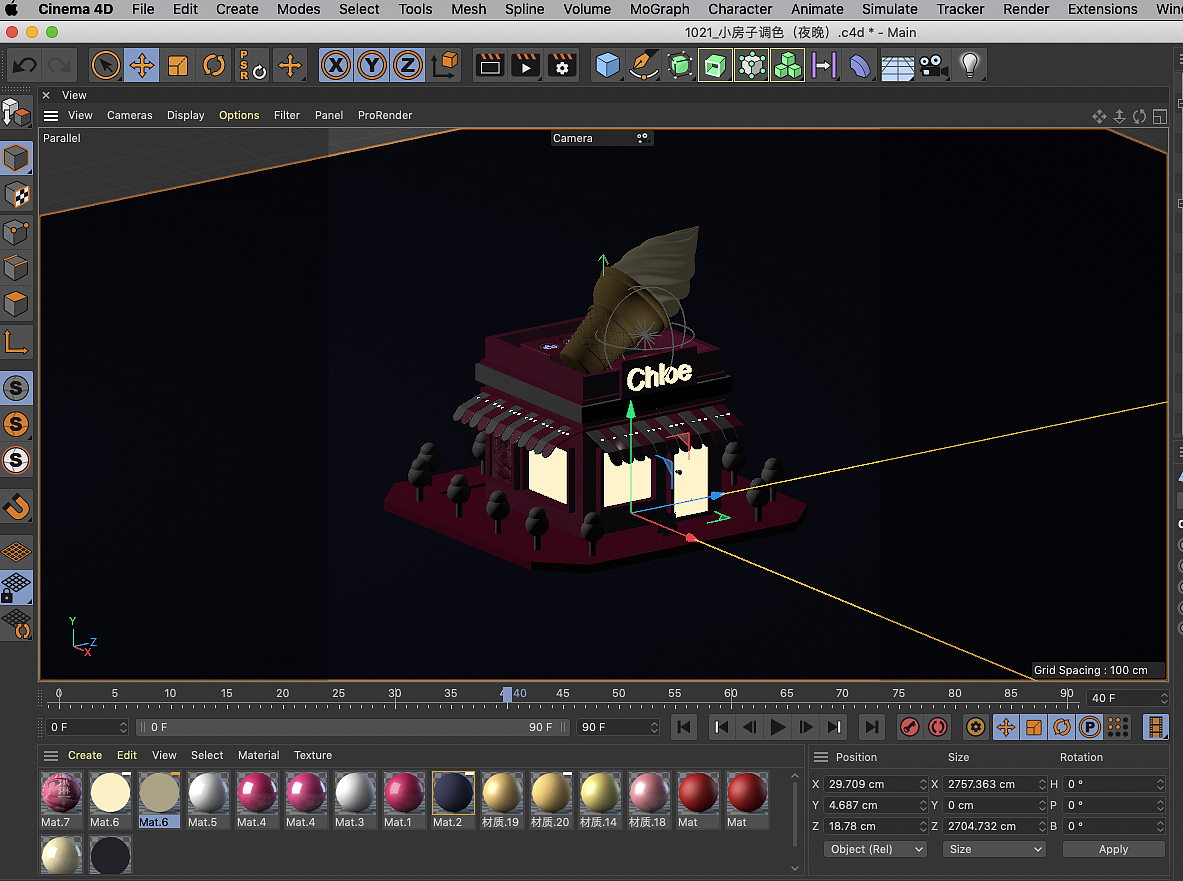1183x881 pixels.
Task: Add a Camera object
Action: point(934,66)
